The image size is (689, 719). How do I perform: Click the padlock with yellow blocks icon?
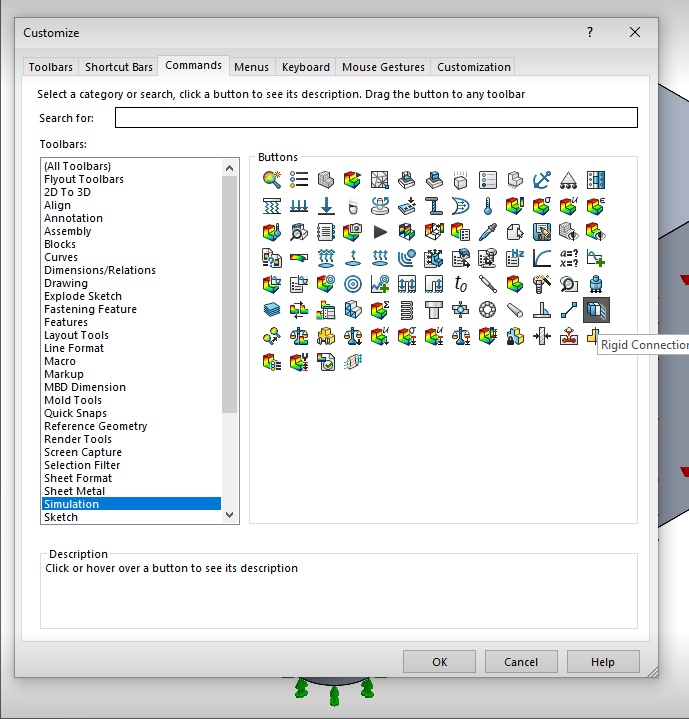click(x=515, y=337)
